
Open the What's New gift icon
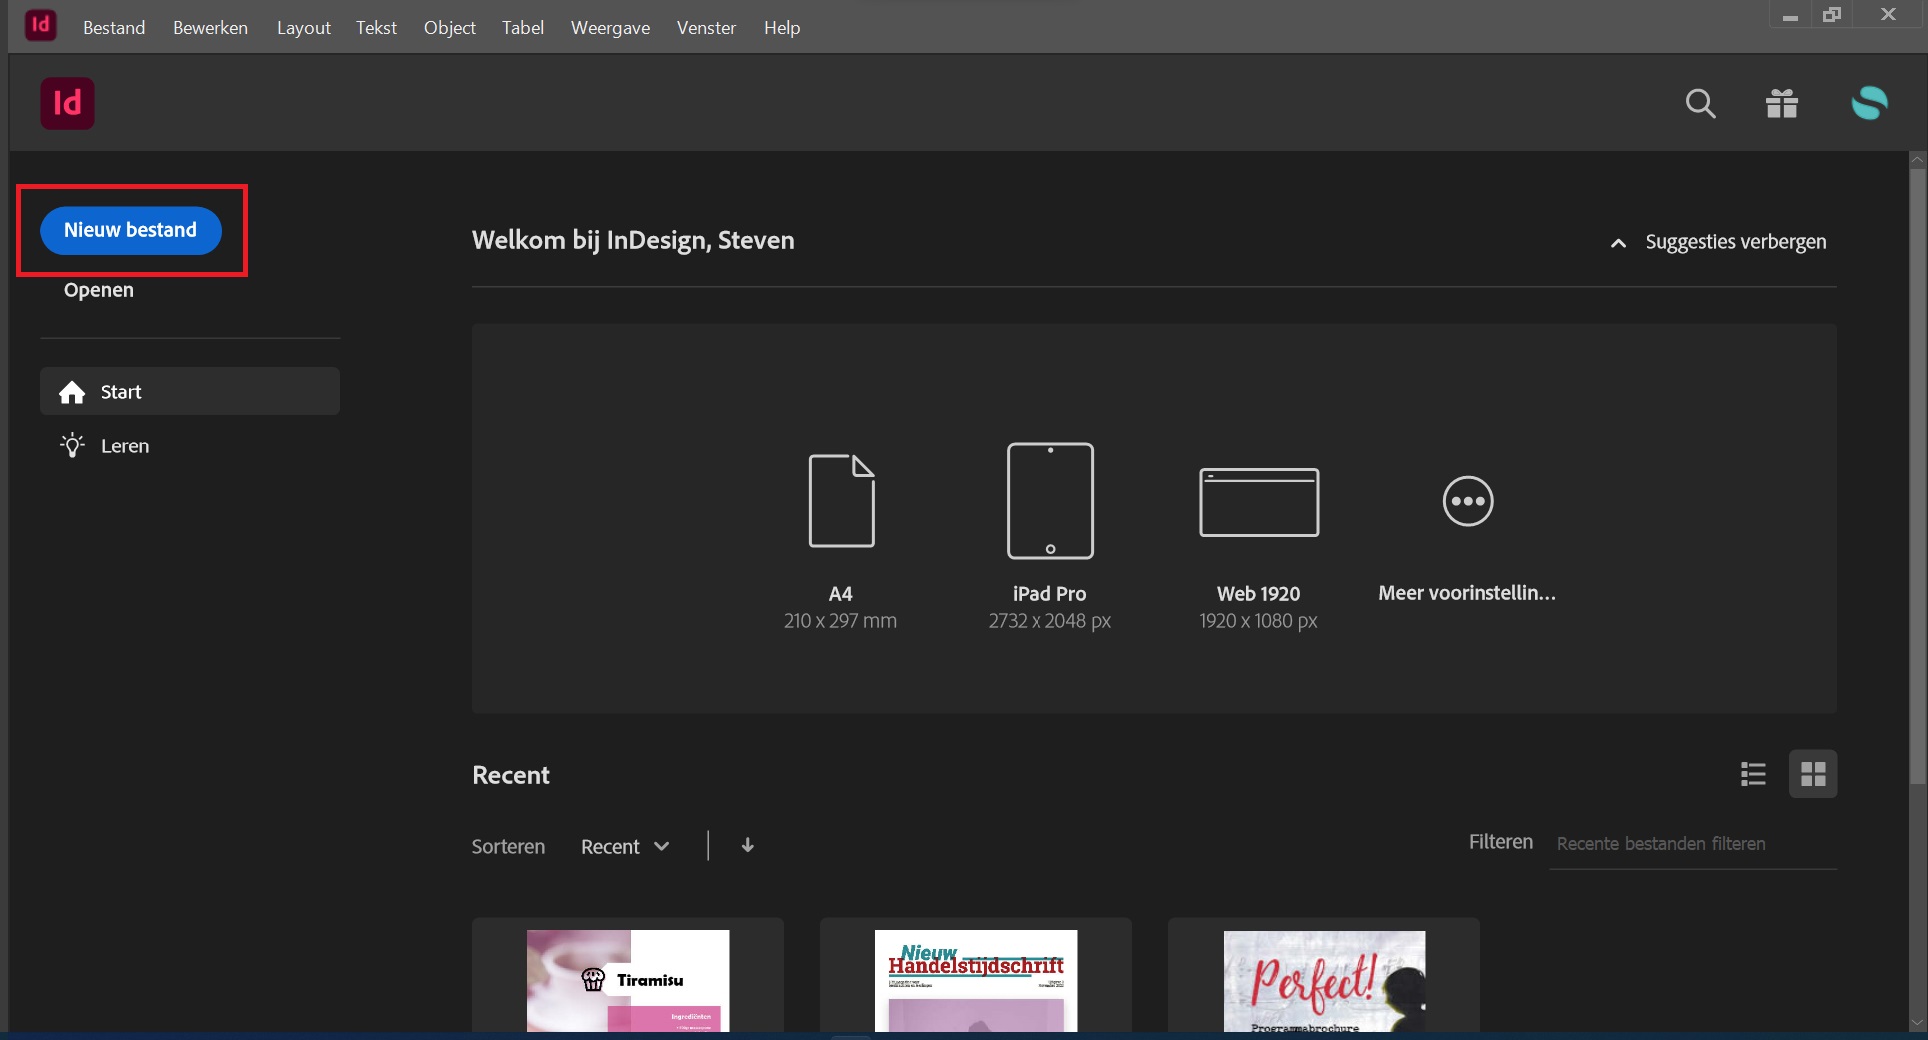click(1782, 103)
